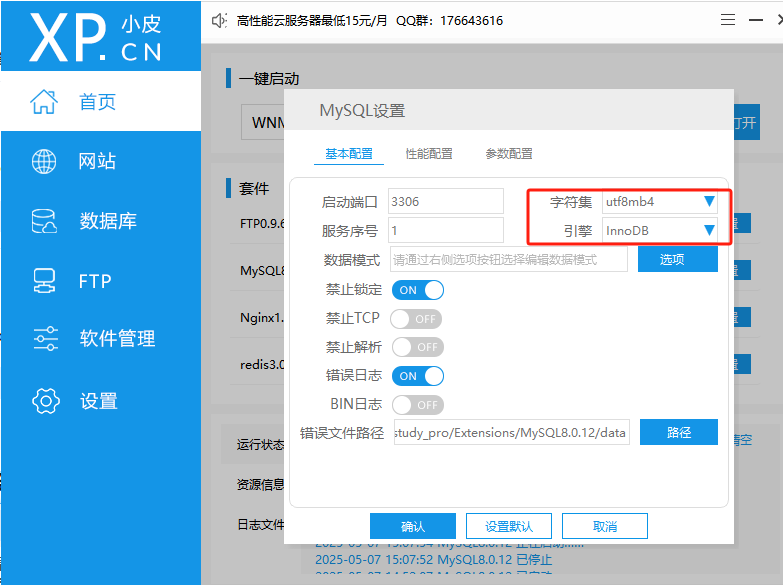The height and width of the screenshot is (585, 783).
Task: Click the 选项 button for 数据模式
Action: tap(678, 259)
